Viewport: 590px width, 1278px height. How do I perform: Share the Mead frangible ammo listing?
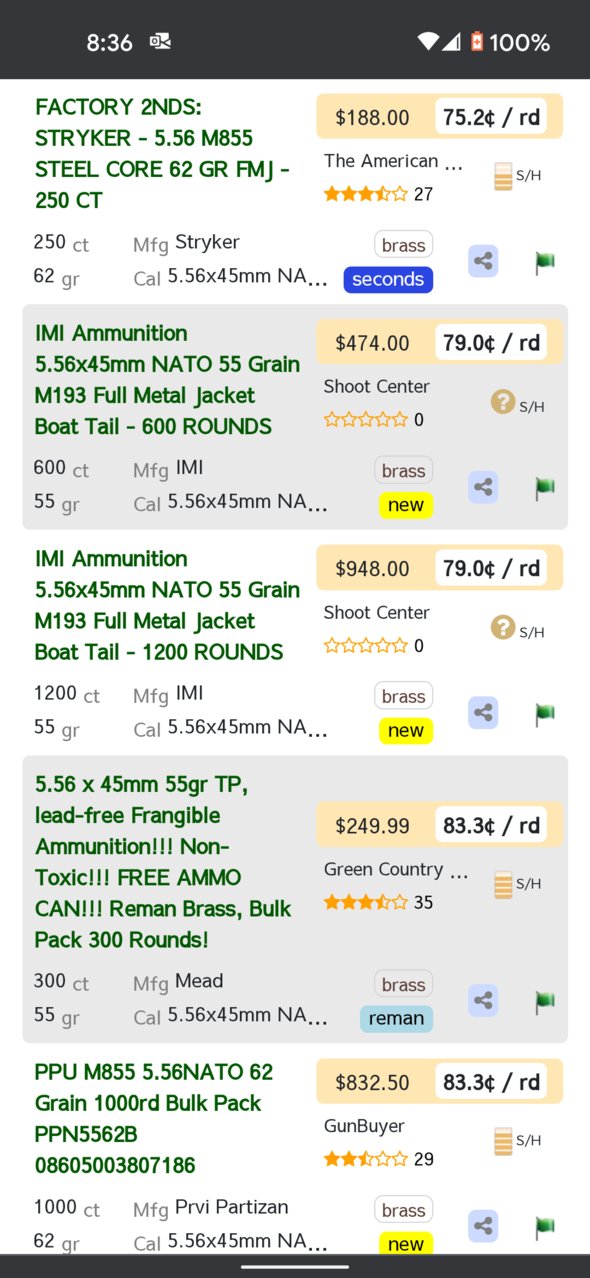coord(483,1000)
